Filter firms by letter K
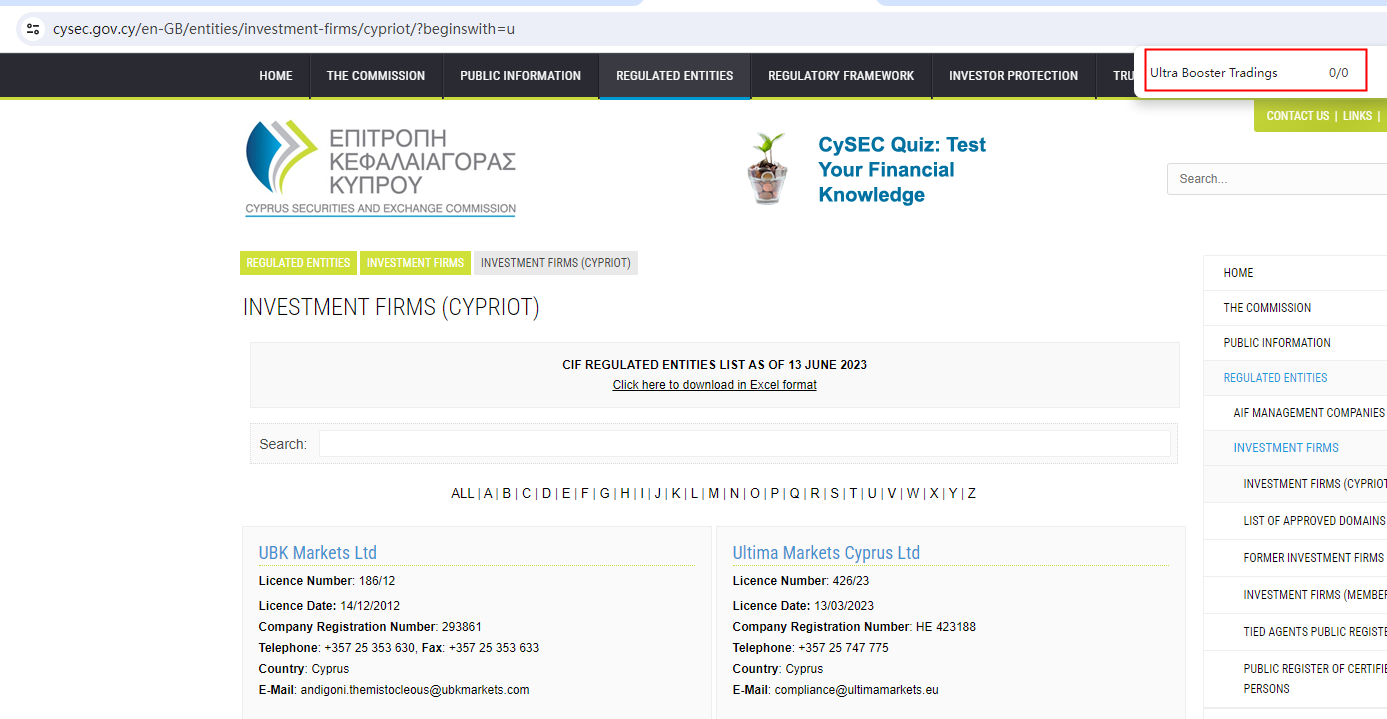Image resolution: width=1387 pixels, height=719 pixels. pyautogui.click(x=676, y=493)
